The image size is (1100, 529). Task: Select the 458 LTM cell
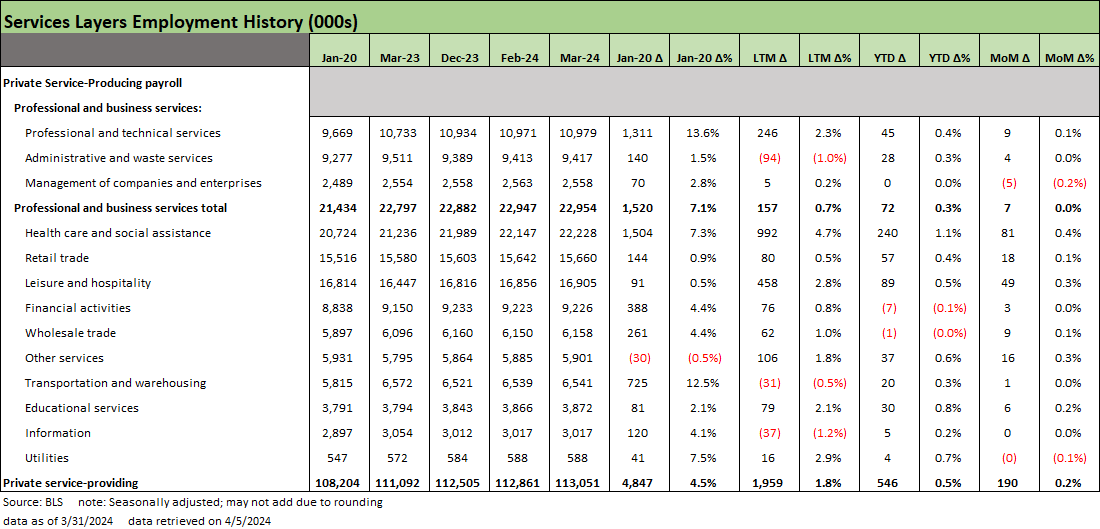point(767,283)
